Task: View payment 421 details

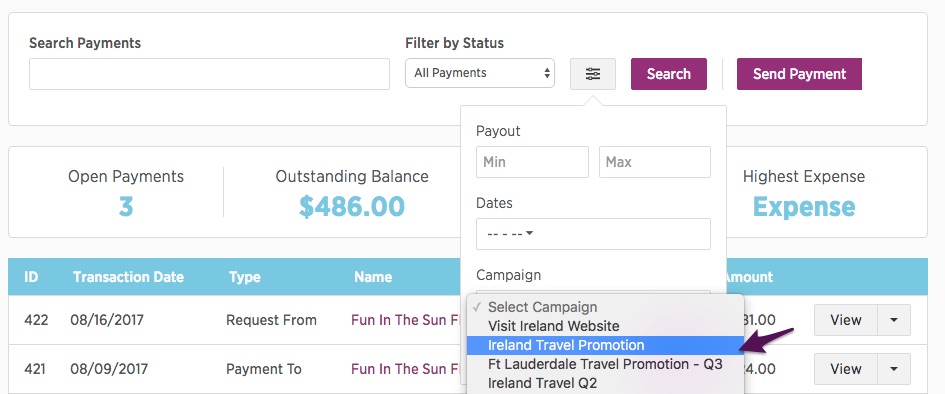Action: [846, 369]
